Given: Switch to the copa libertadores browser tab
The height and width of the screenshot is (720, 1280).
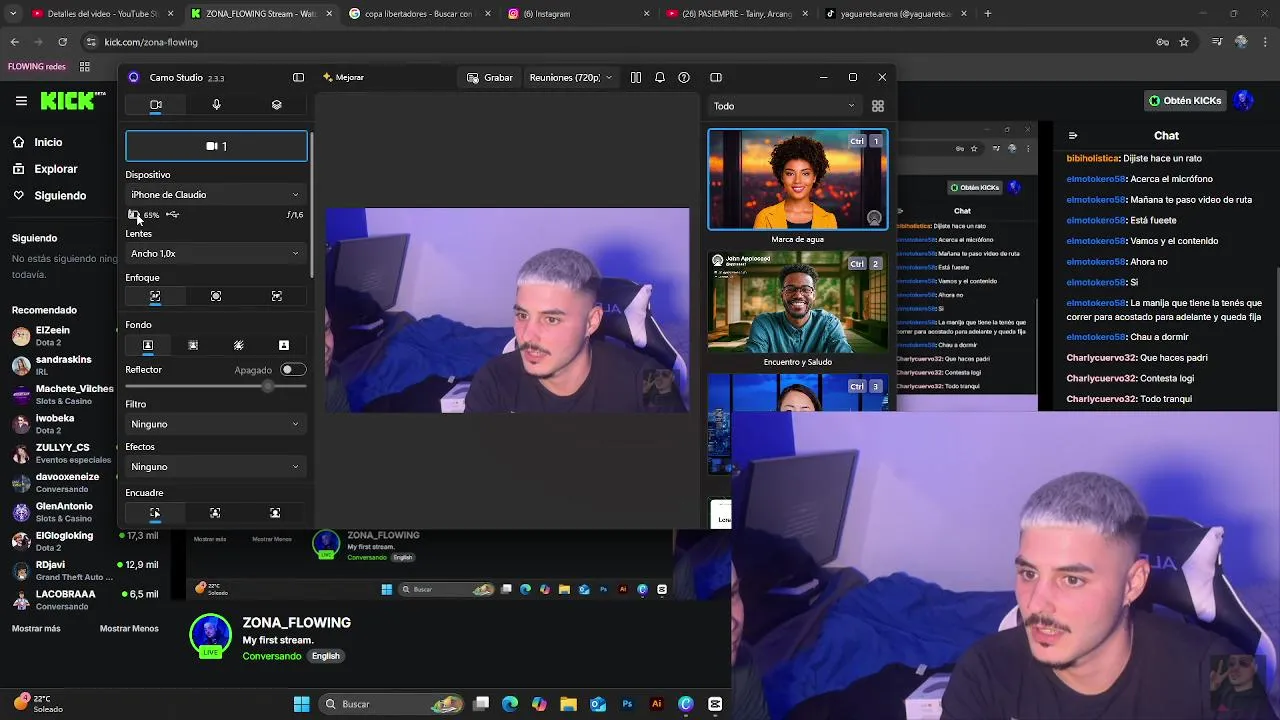Looking at the screenshot, I should tap(418, 14).
